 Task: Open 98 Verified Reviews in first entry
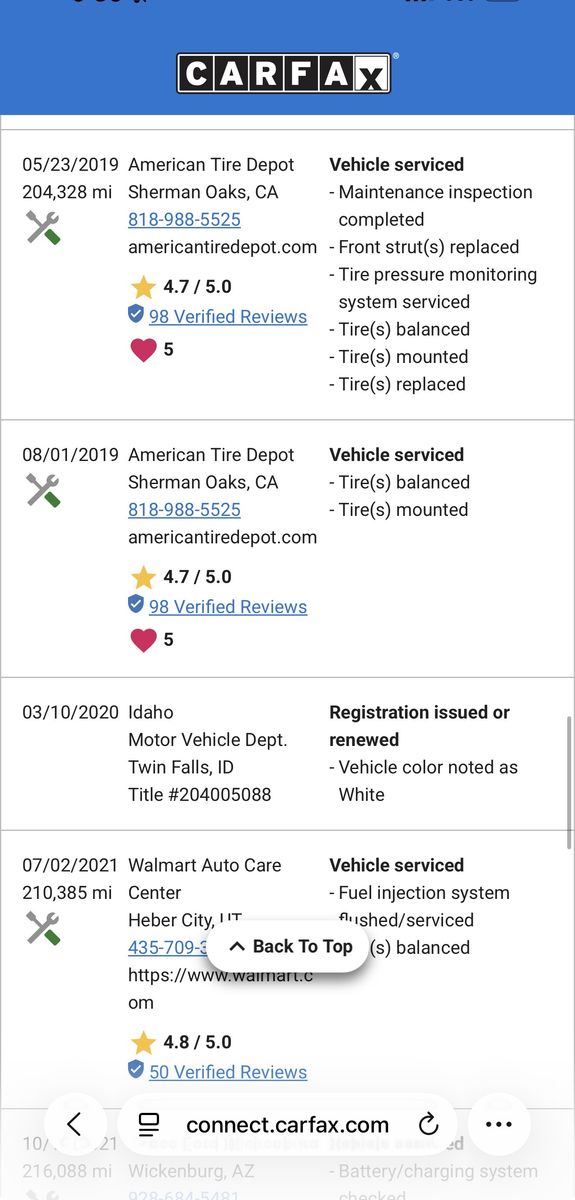[228, 317]
